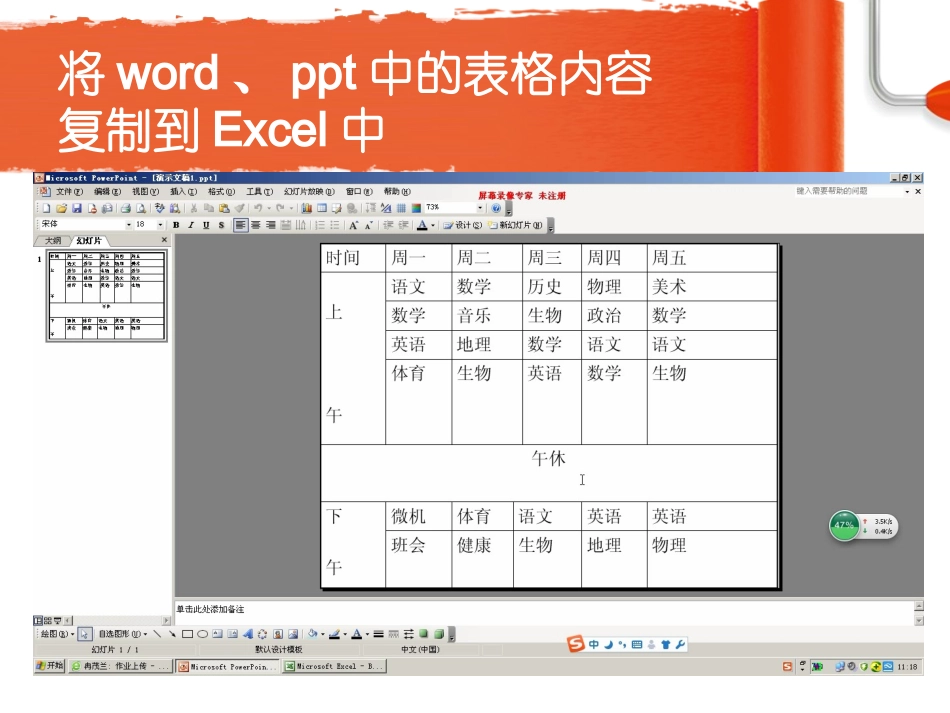Select the slide 1 thumbnail in the panel
The image size is (950, 713).
pos(107,296)
